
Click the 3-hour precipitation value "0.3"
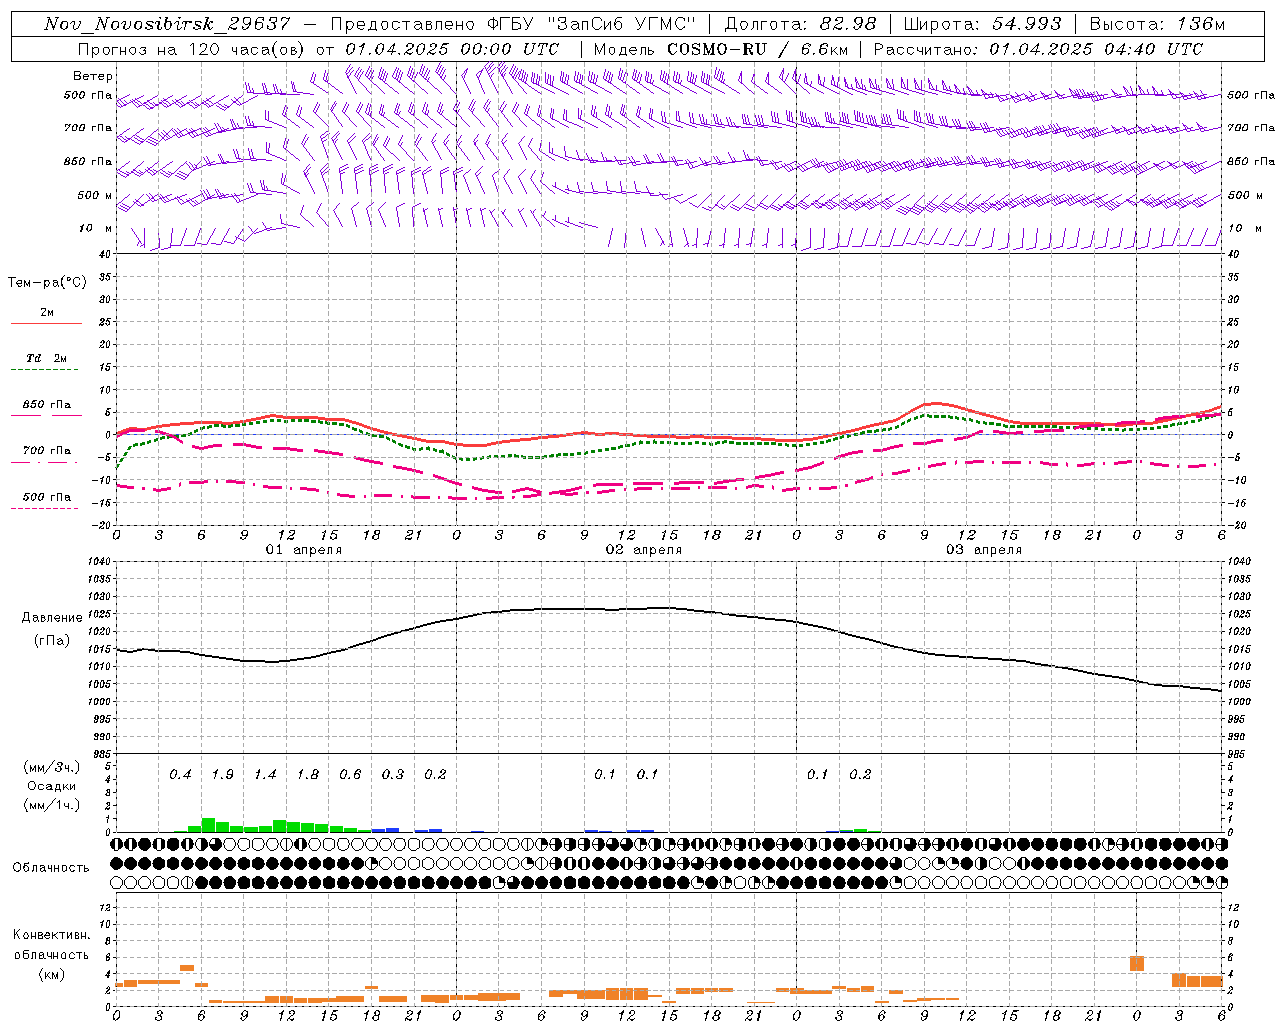(x=392, y=774)
